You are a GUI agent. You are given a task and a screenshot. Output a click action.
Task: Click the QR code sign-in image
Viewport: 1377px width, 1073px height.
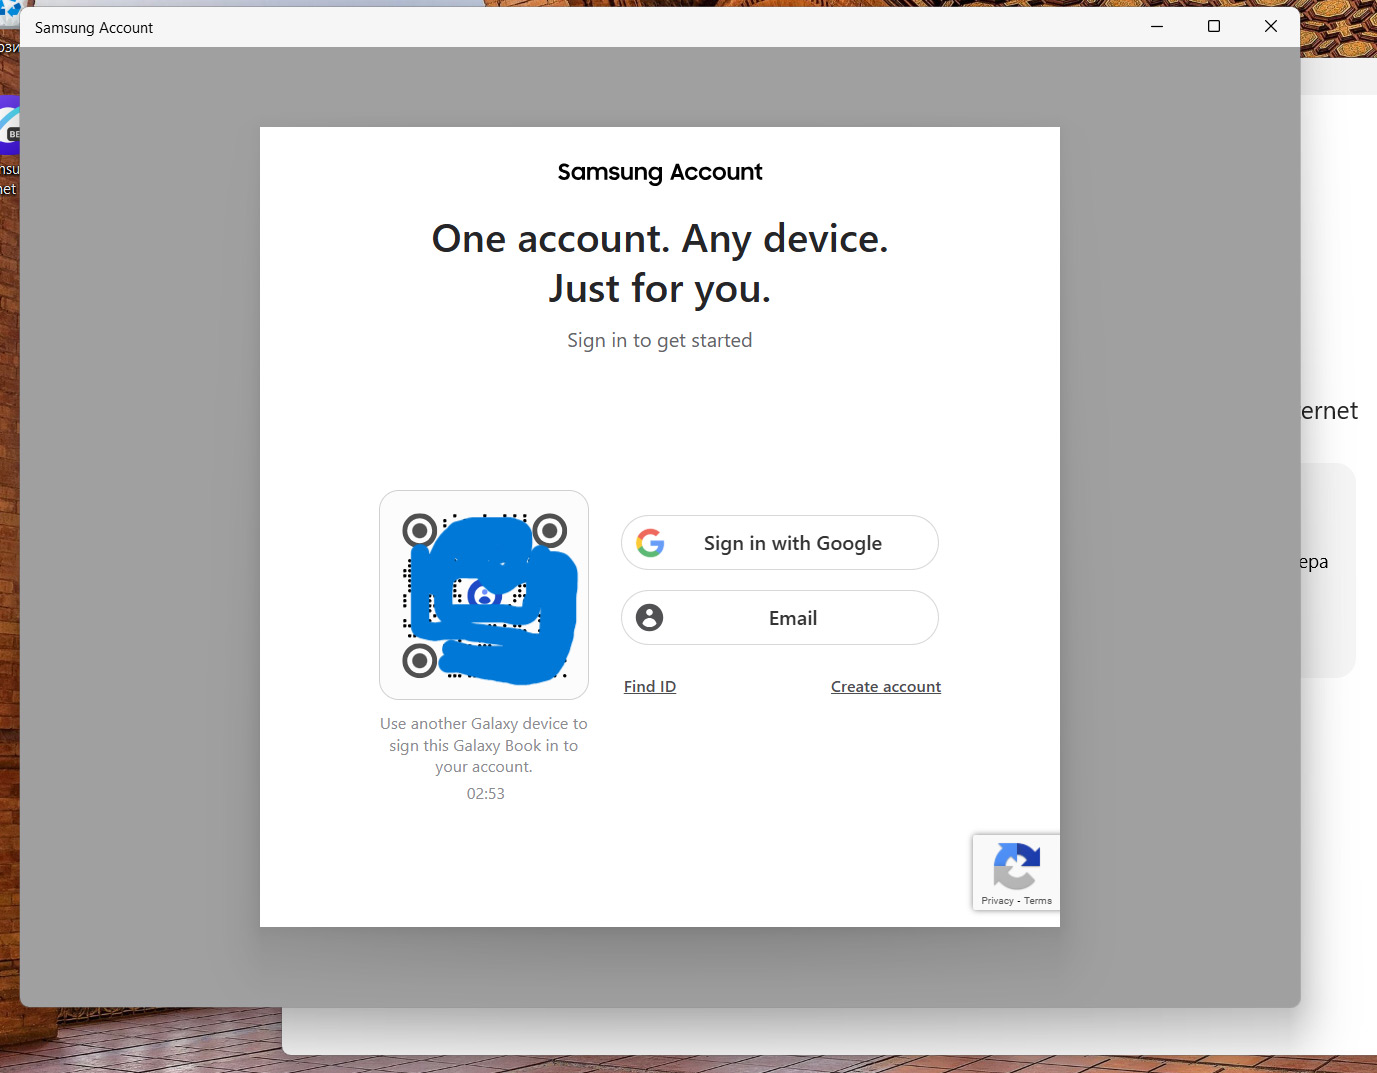[484, 595]
